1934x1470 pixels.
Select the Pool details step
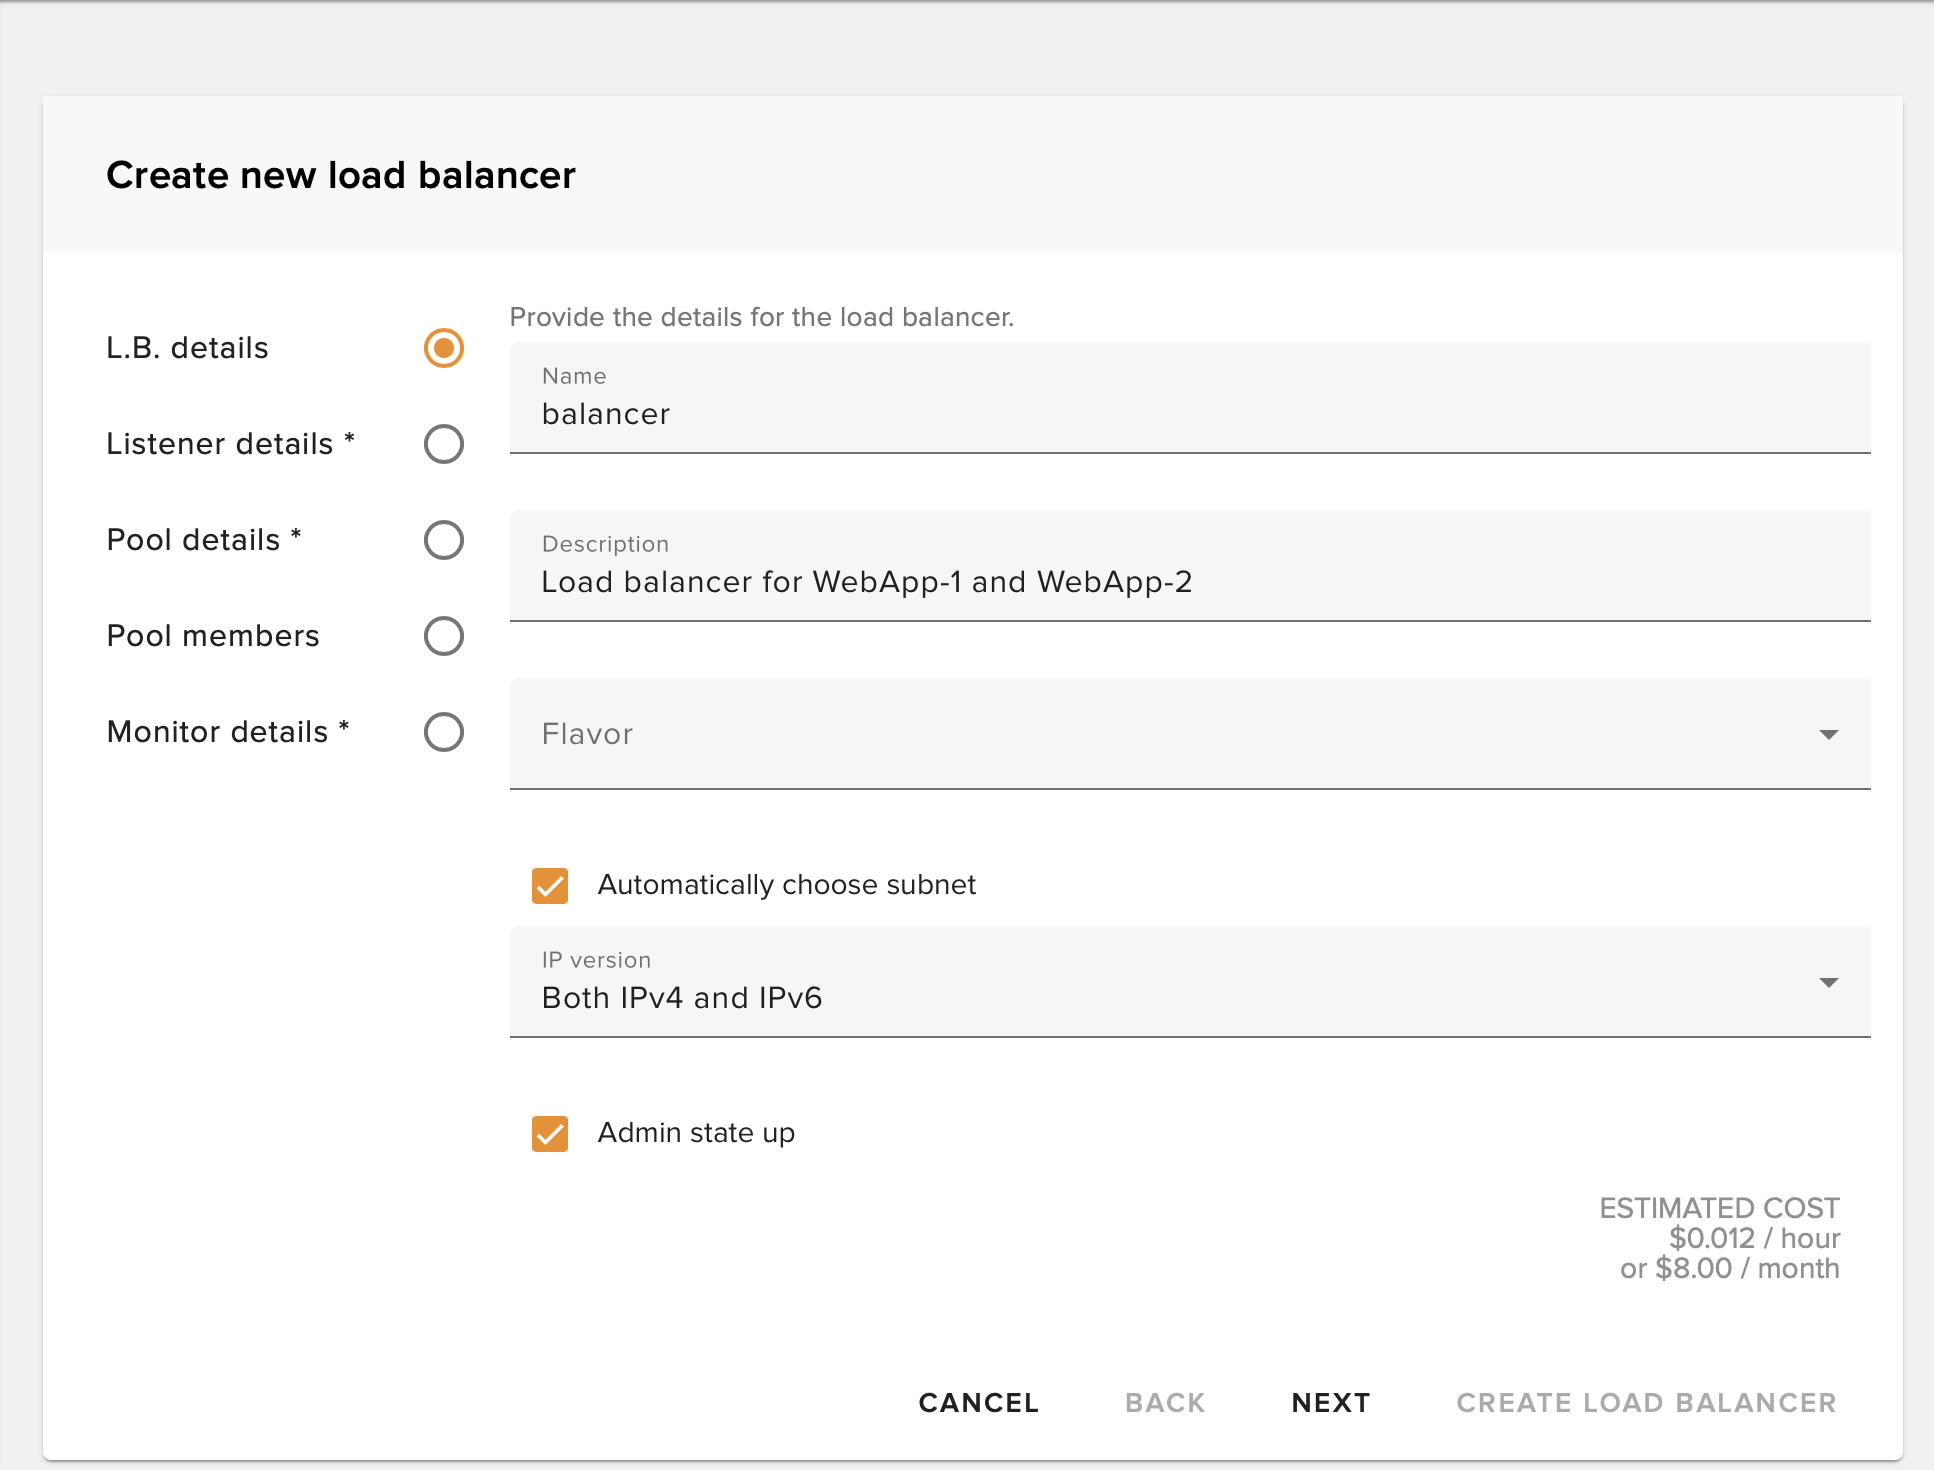[443, 540]
